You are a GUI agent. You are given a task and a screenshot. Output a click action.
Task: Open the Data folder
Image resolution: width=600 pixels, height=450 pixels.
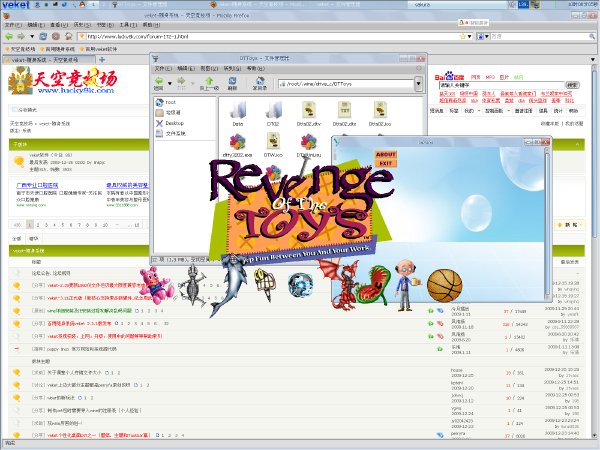tap(238, 114)
